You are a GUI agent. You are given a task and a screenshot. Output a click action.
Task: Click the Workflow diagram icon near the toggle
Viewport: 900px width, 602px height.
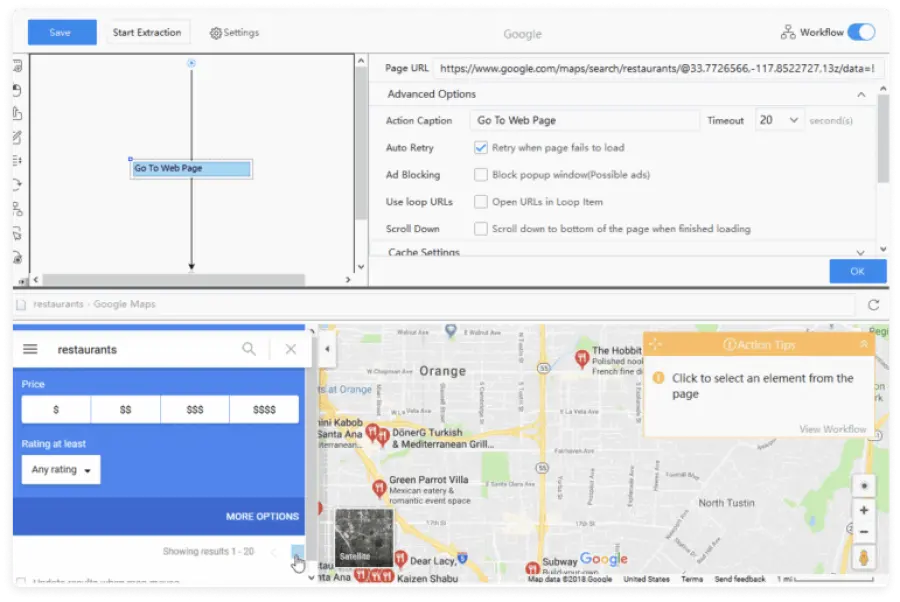pyautogui.click(x=788, y=32)
